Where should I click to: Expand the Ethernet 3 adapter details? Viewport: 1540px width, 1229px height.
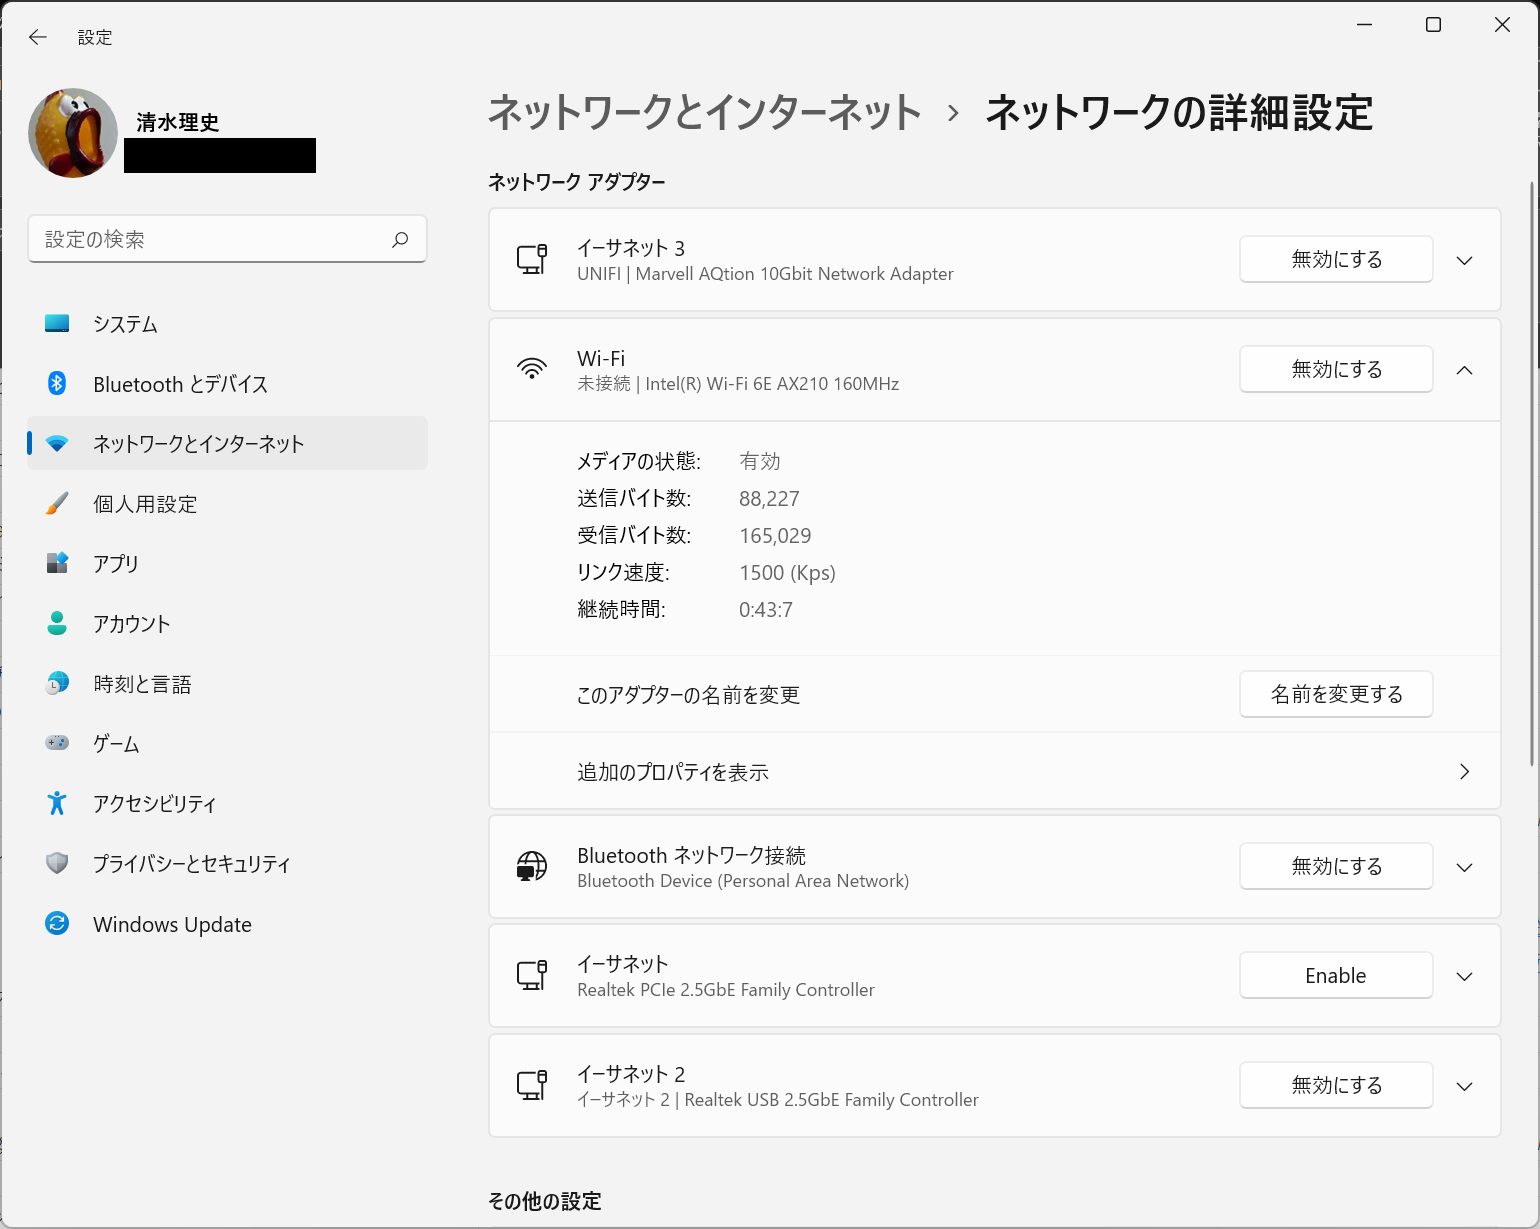click(1464, 260)
